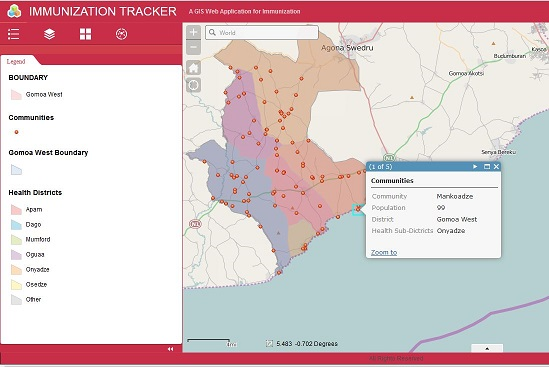Maximize the Communities popup
The height and width of the screenshot is (367, 549).
coord(487,167)
